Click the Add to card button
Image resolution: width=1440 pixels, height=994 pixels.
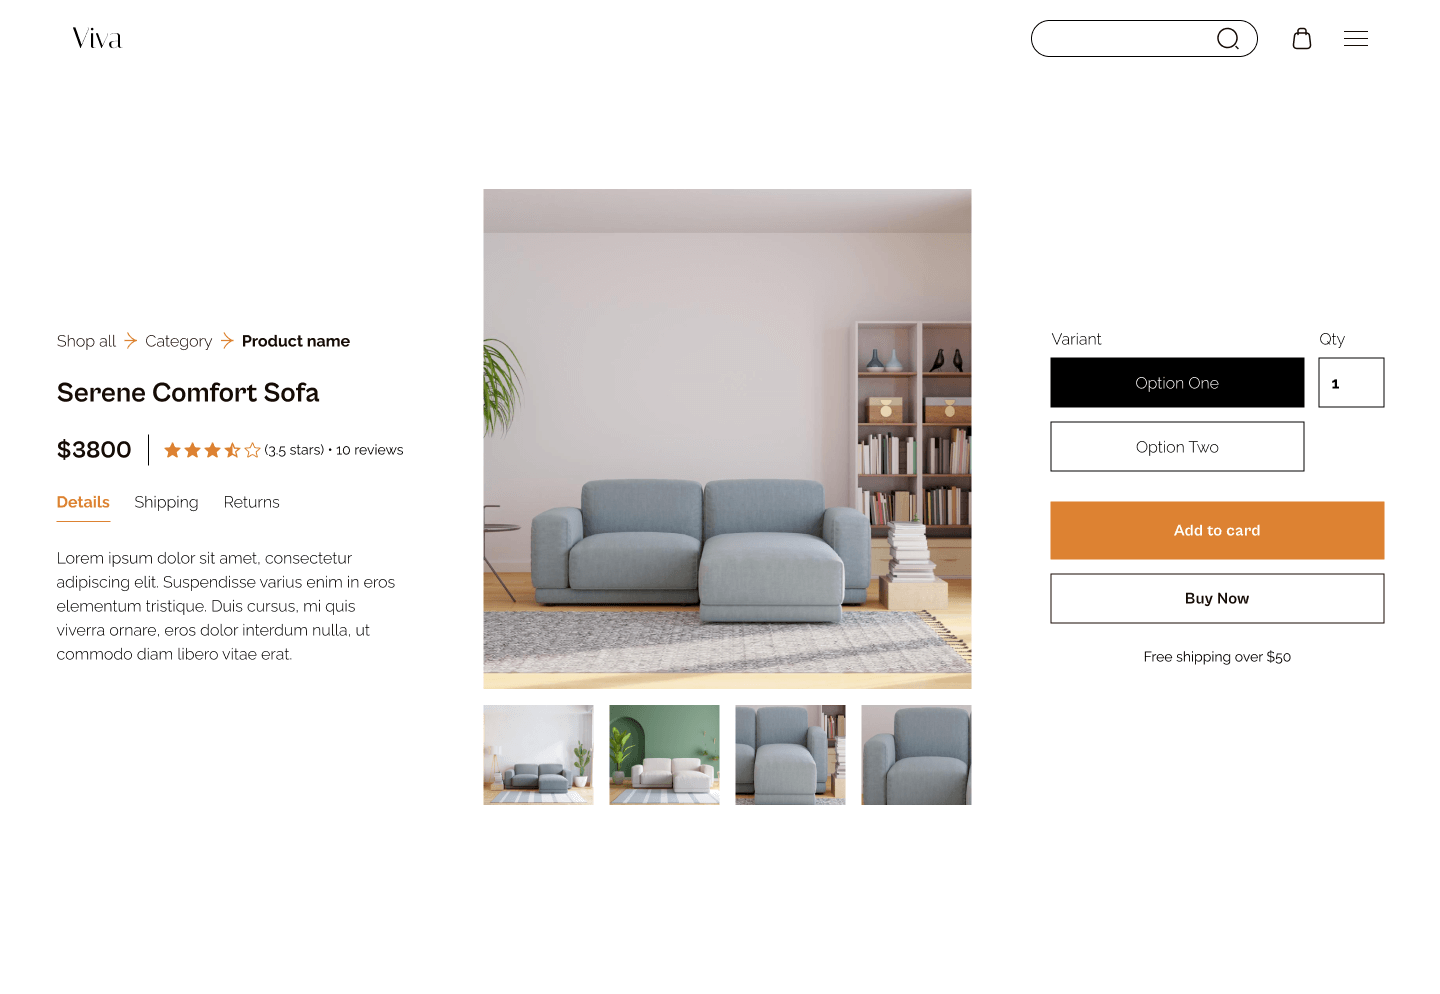(x=1217, y=530)
